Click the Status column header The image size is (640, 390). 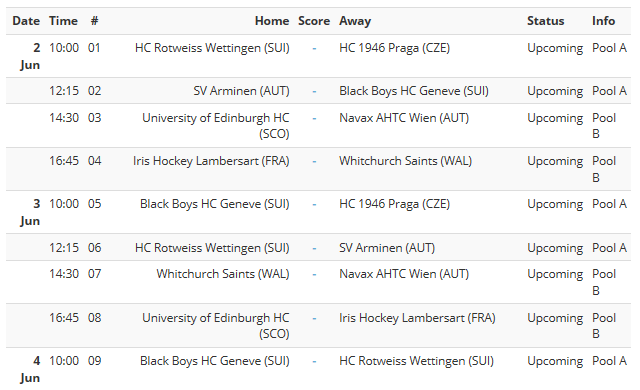pos(545,21)
